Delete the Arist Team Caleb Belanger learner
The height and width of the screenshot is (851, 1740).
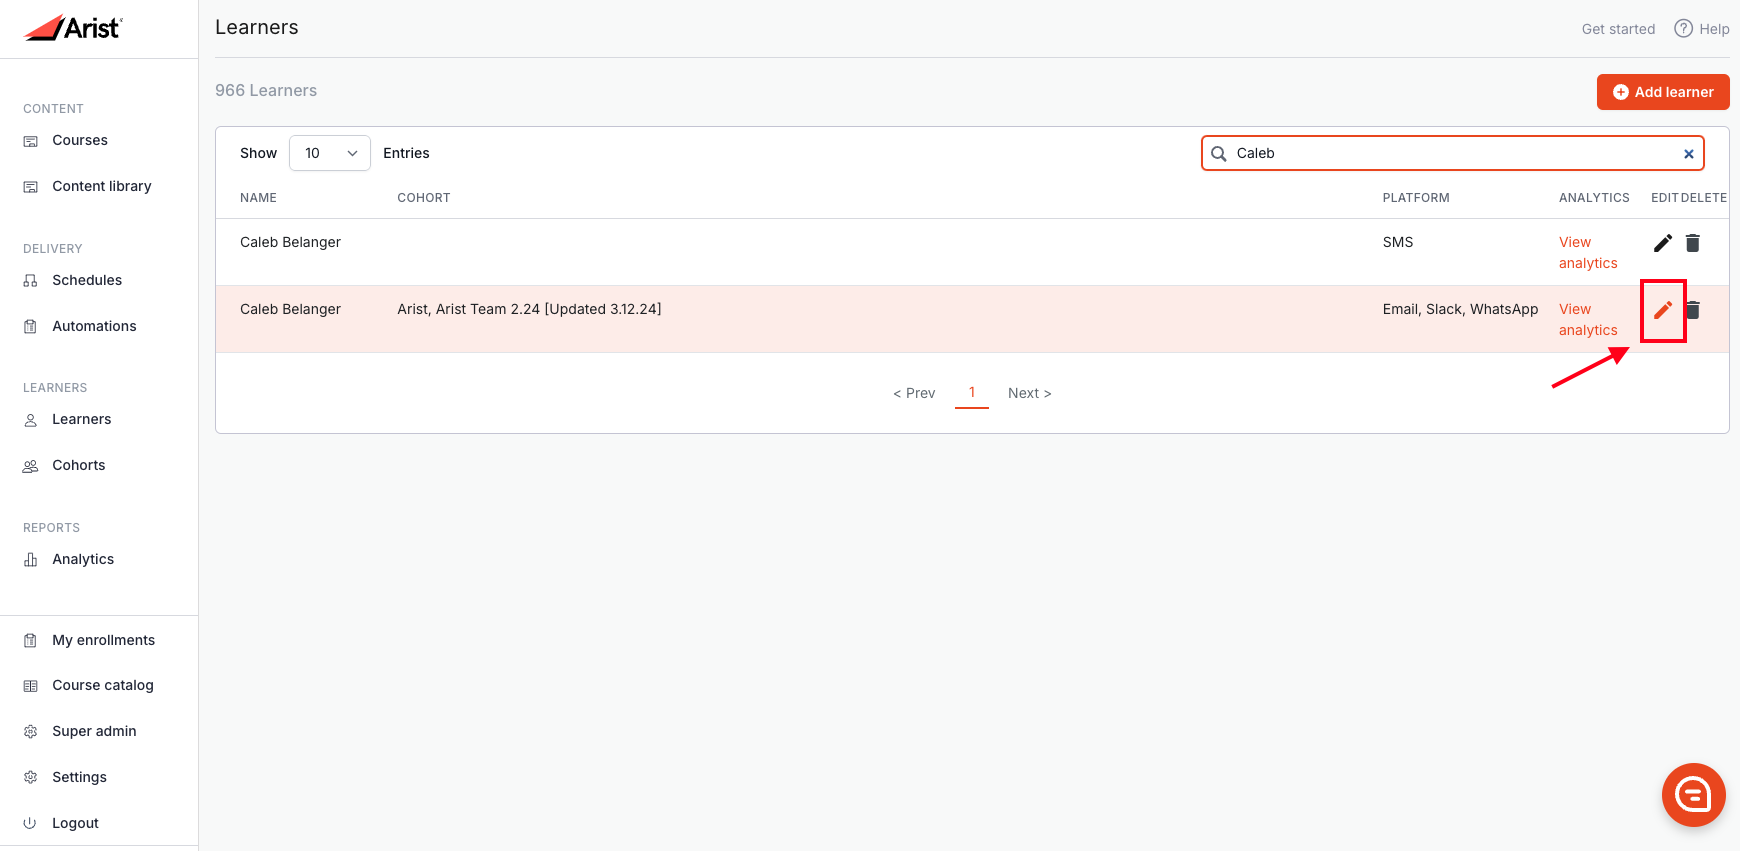tap(1693, 310)
